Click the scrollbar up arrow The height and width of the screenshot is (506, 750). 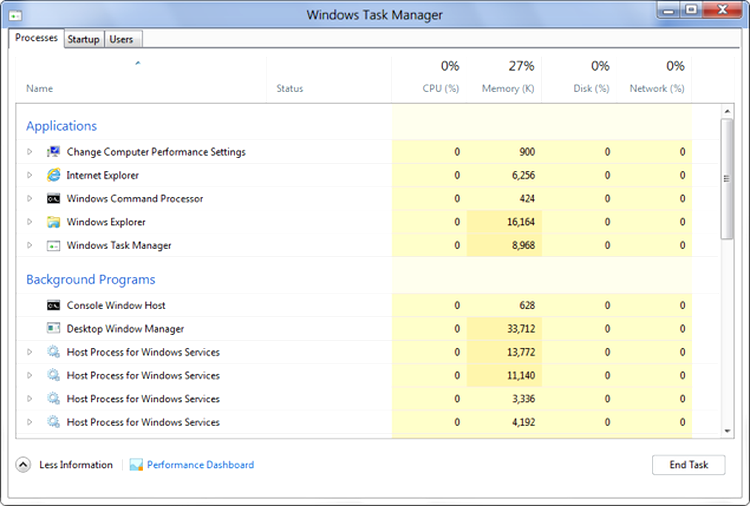click(727, 111)
